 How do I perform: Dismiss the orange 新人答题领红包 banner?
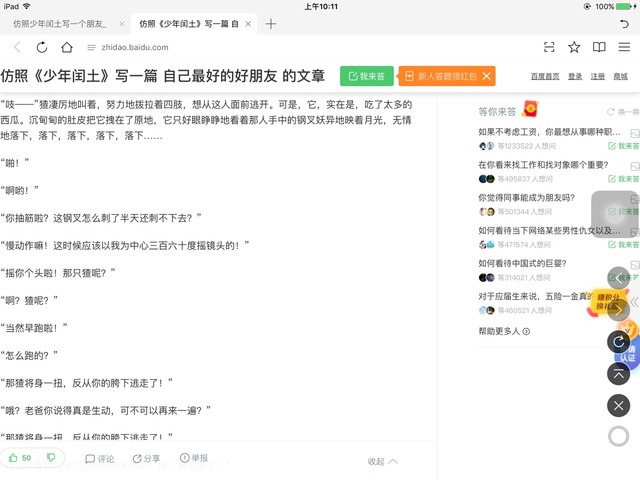pos(486,76)
